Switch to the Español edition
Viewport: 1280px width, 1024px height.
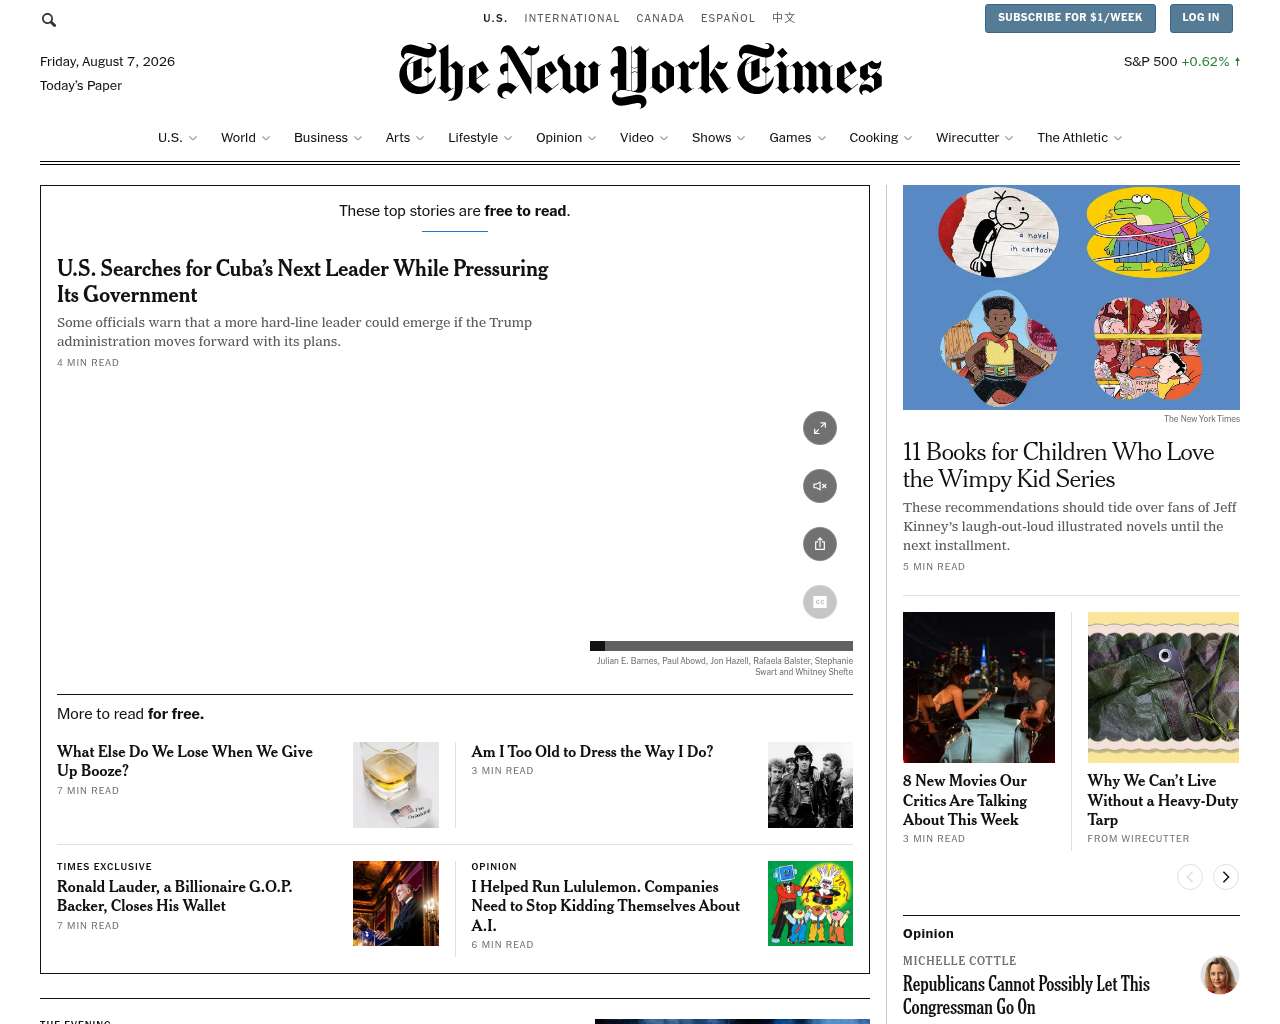[x=728, y=18]
